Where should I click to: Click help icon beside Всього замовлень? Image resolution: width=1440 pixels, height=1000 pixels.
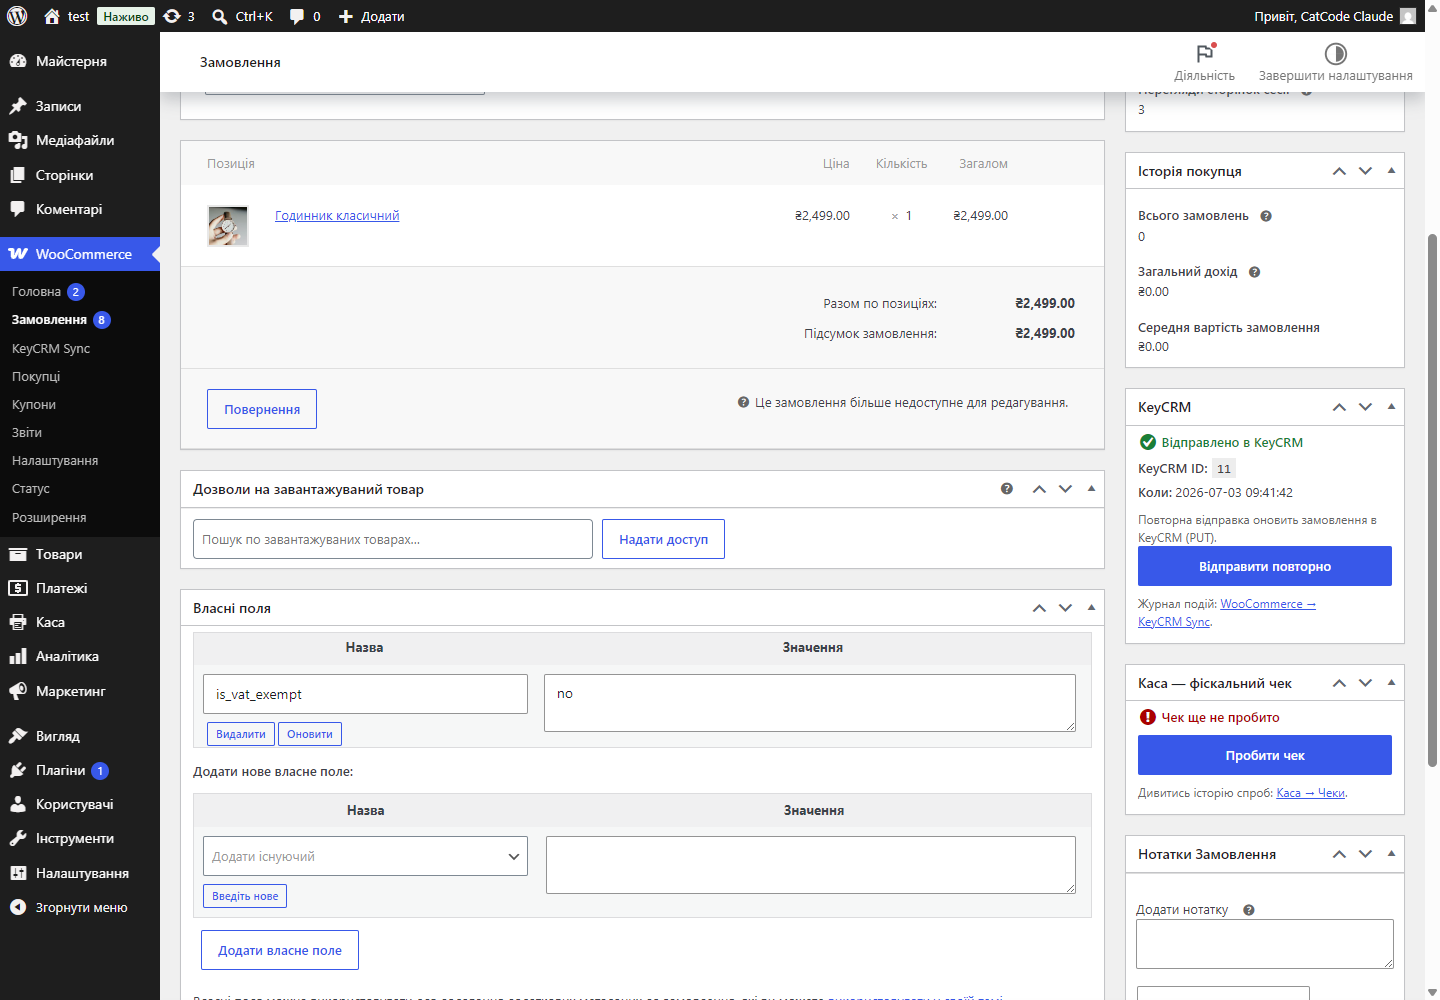click(x=1266, y=216)
